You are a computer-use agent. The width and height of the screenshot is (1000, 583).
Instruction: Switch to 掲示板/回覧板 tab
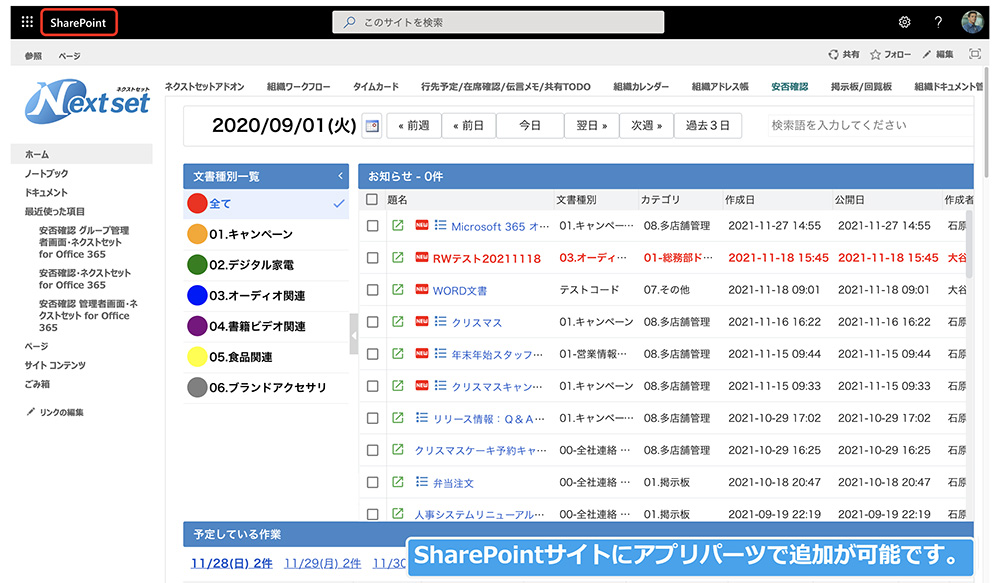[x=861, y=87]
